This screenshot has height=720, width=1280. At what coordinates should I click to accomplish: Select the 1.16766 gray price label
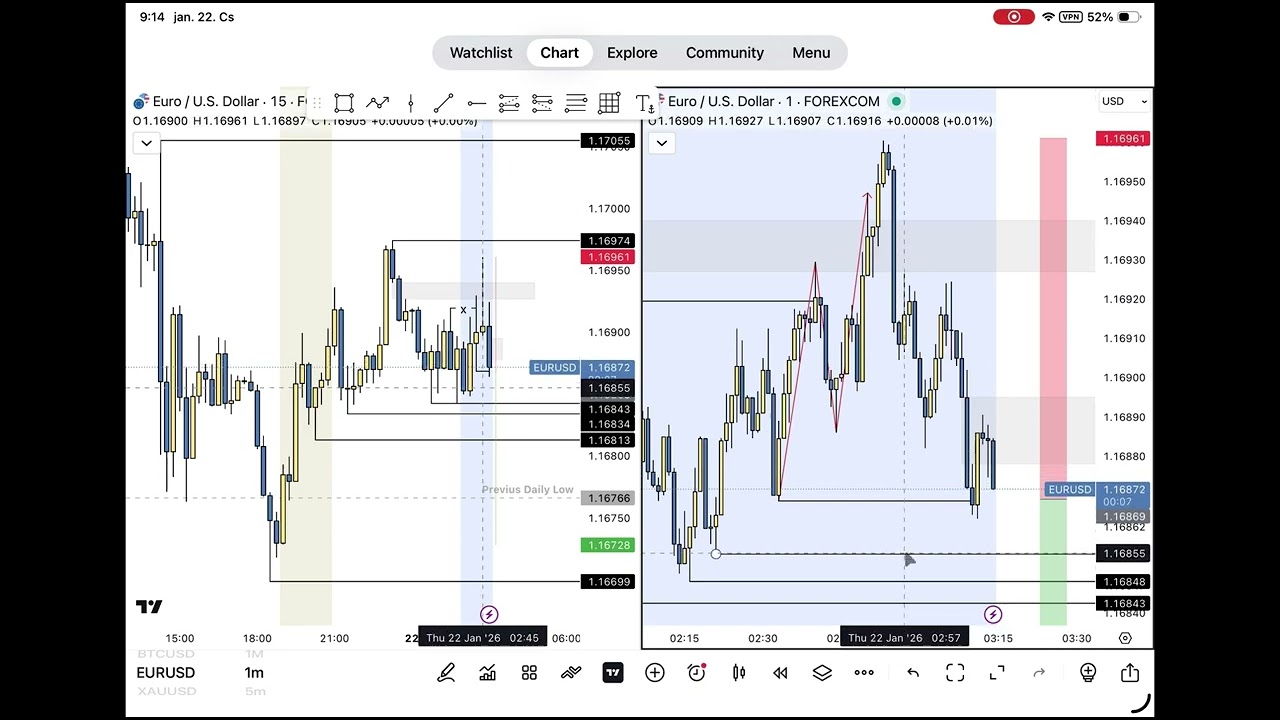click(x=609, y=498)
